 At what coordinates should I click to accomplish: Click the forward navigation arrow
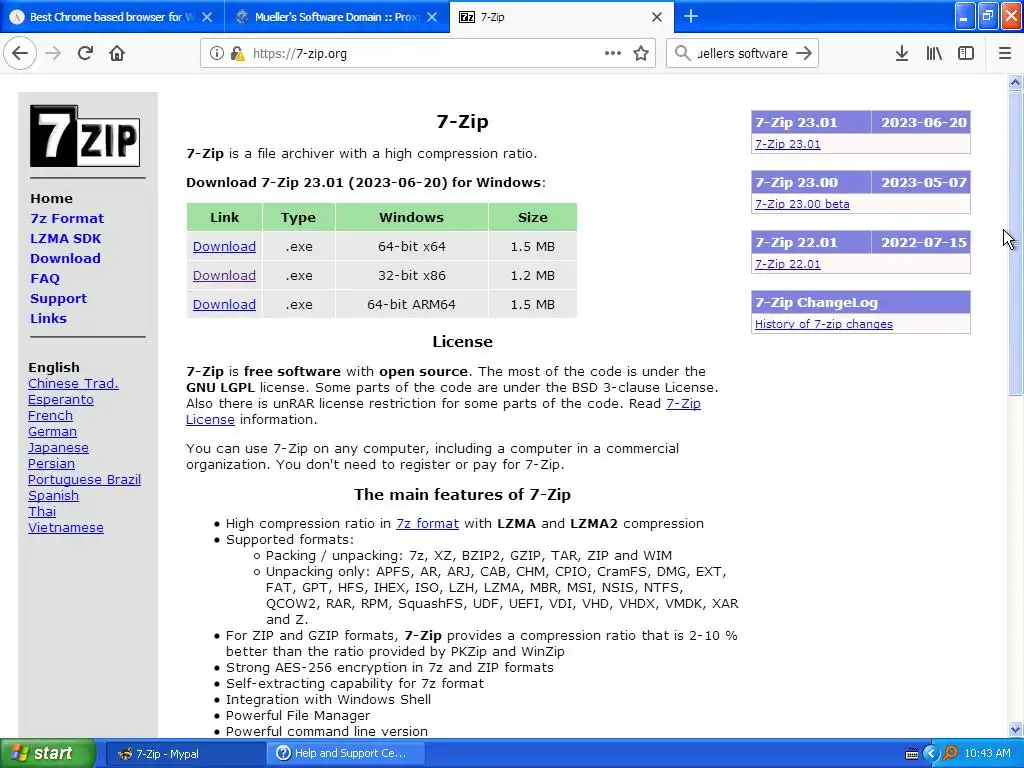(54, 54)
